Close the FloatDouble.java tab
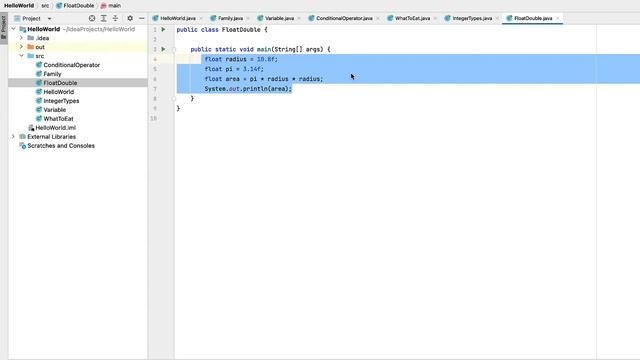Image resolution: width=640 pixels, height=360 pixels. 558,18
